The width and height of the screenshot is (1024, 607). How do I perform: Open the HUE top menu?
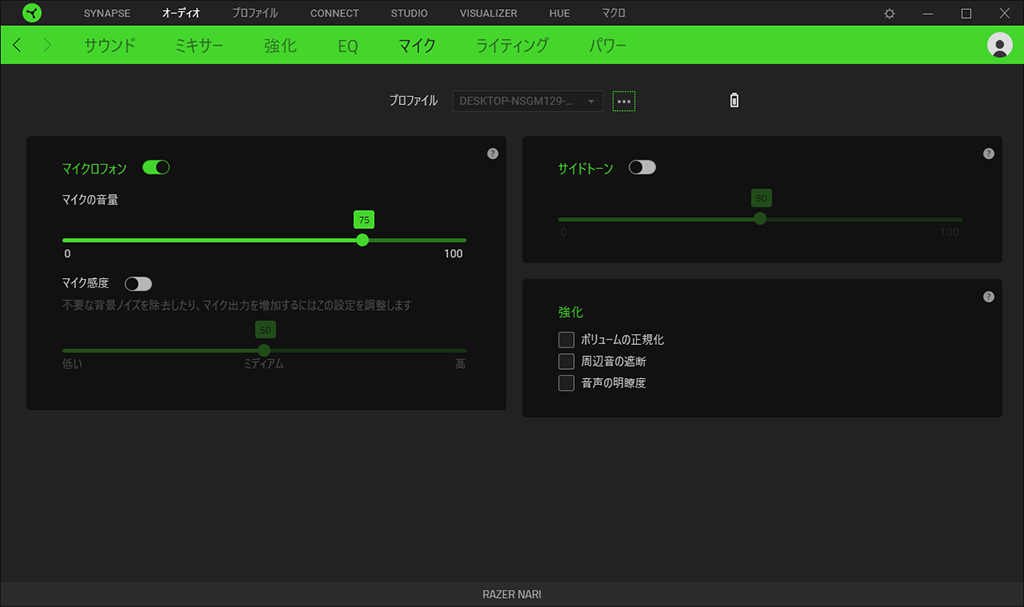tap(560, 13)
